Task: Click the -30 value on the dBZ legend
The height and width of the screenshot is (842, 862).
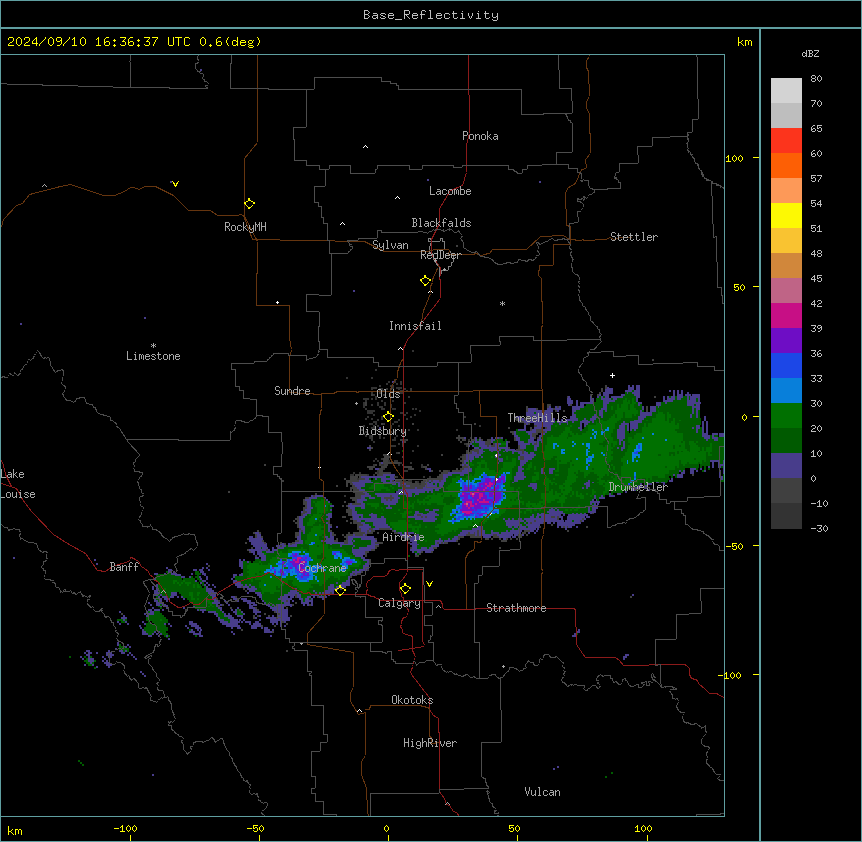Action: pos(819,529)
